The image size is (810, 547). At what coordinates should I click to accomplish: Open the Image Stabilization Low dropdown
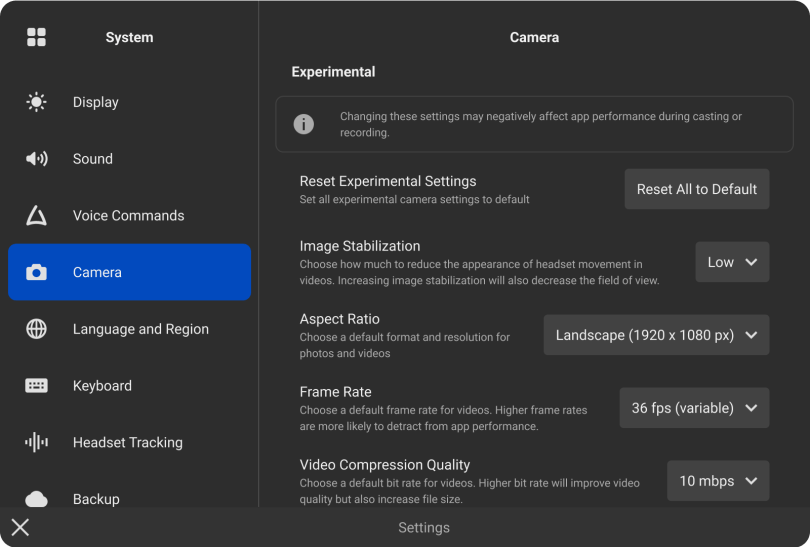[732, 262]
